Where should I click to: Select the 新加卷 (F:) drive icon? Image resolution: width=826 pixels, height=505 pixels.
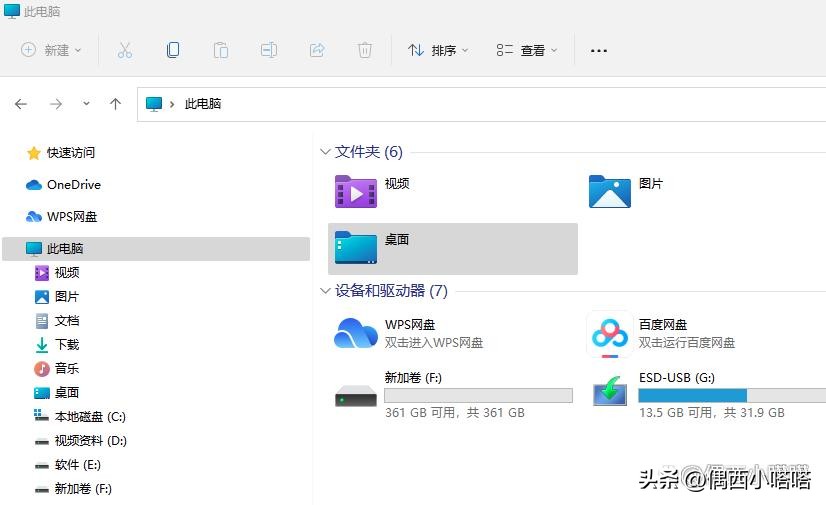(x=356, y=396)
